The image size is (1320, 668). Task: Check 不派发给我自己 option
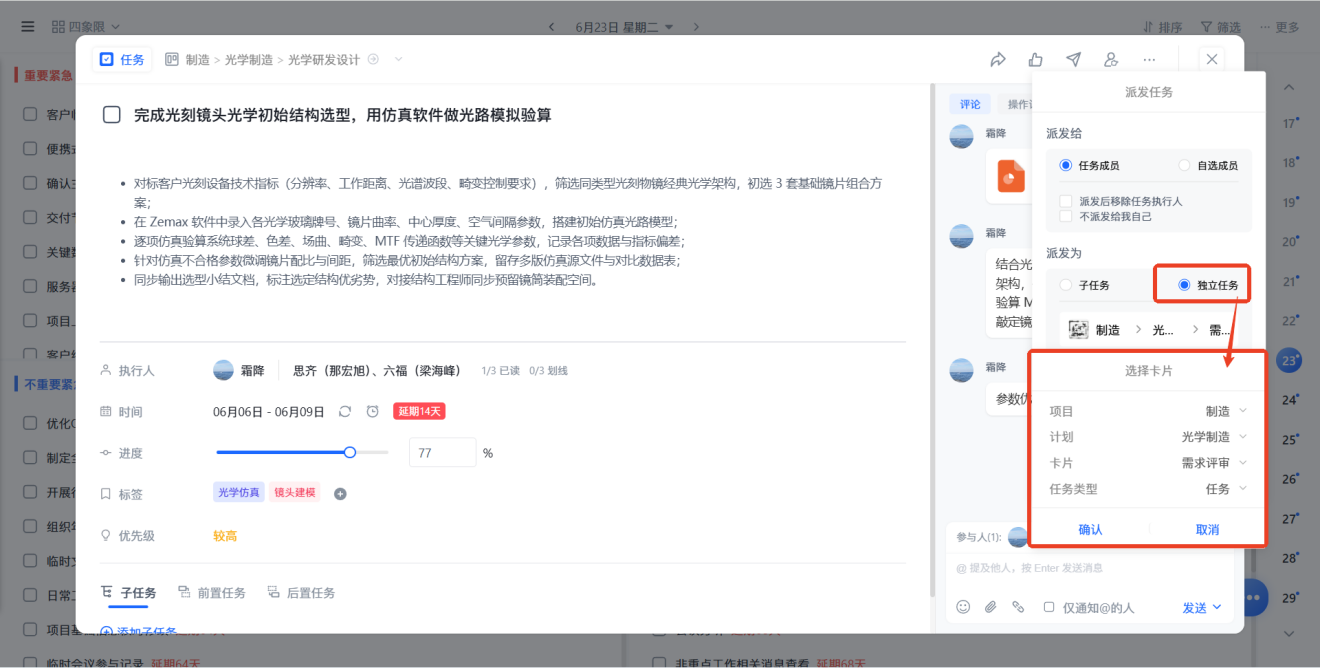[1066, 216]
